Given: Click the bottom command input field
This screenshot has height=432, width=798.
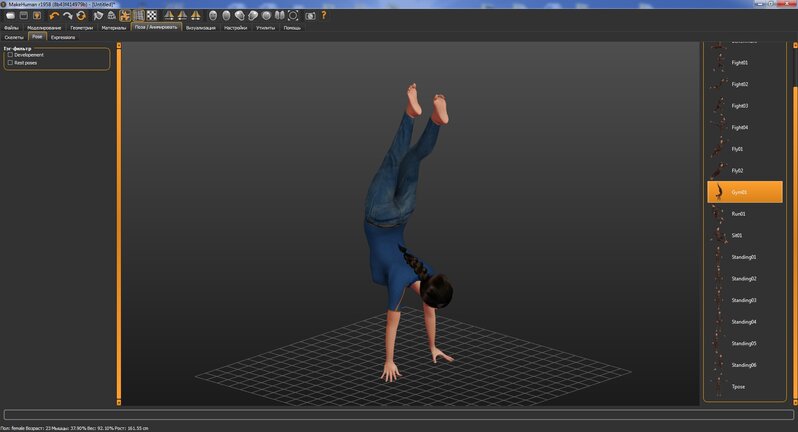Looking at the screenshot, I should [x=398, y=414].
